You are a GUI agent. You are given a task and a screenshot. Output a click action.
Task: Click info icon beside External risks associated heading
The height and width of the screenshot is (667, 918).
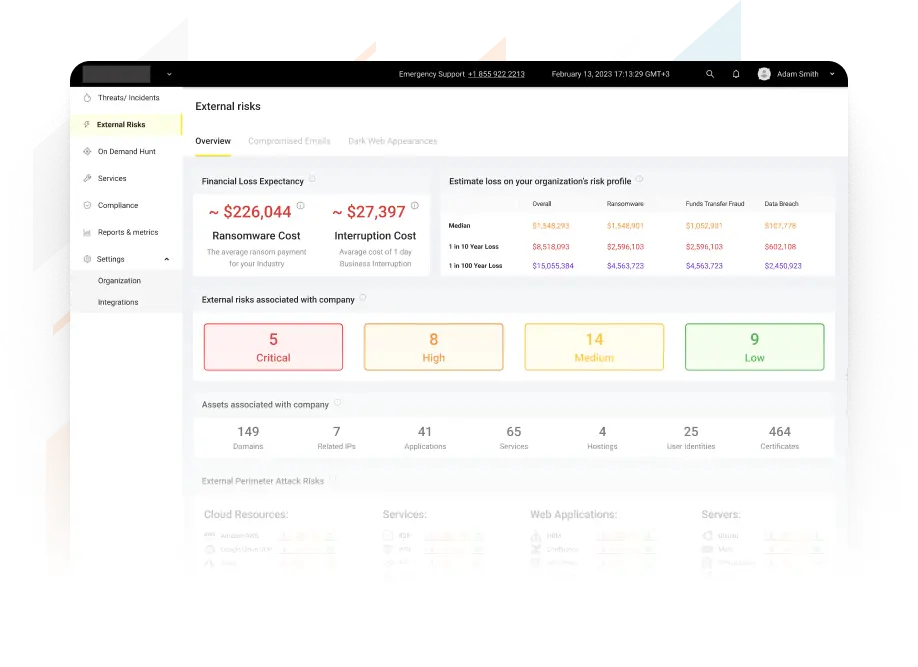point(363,297)
